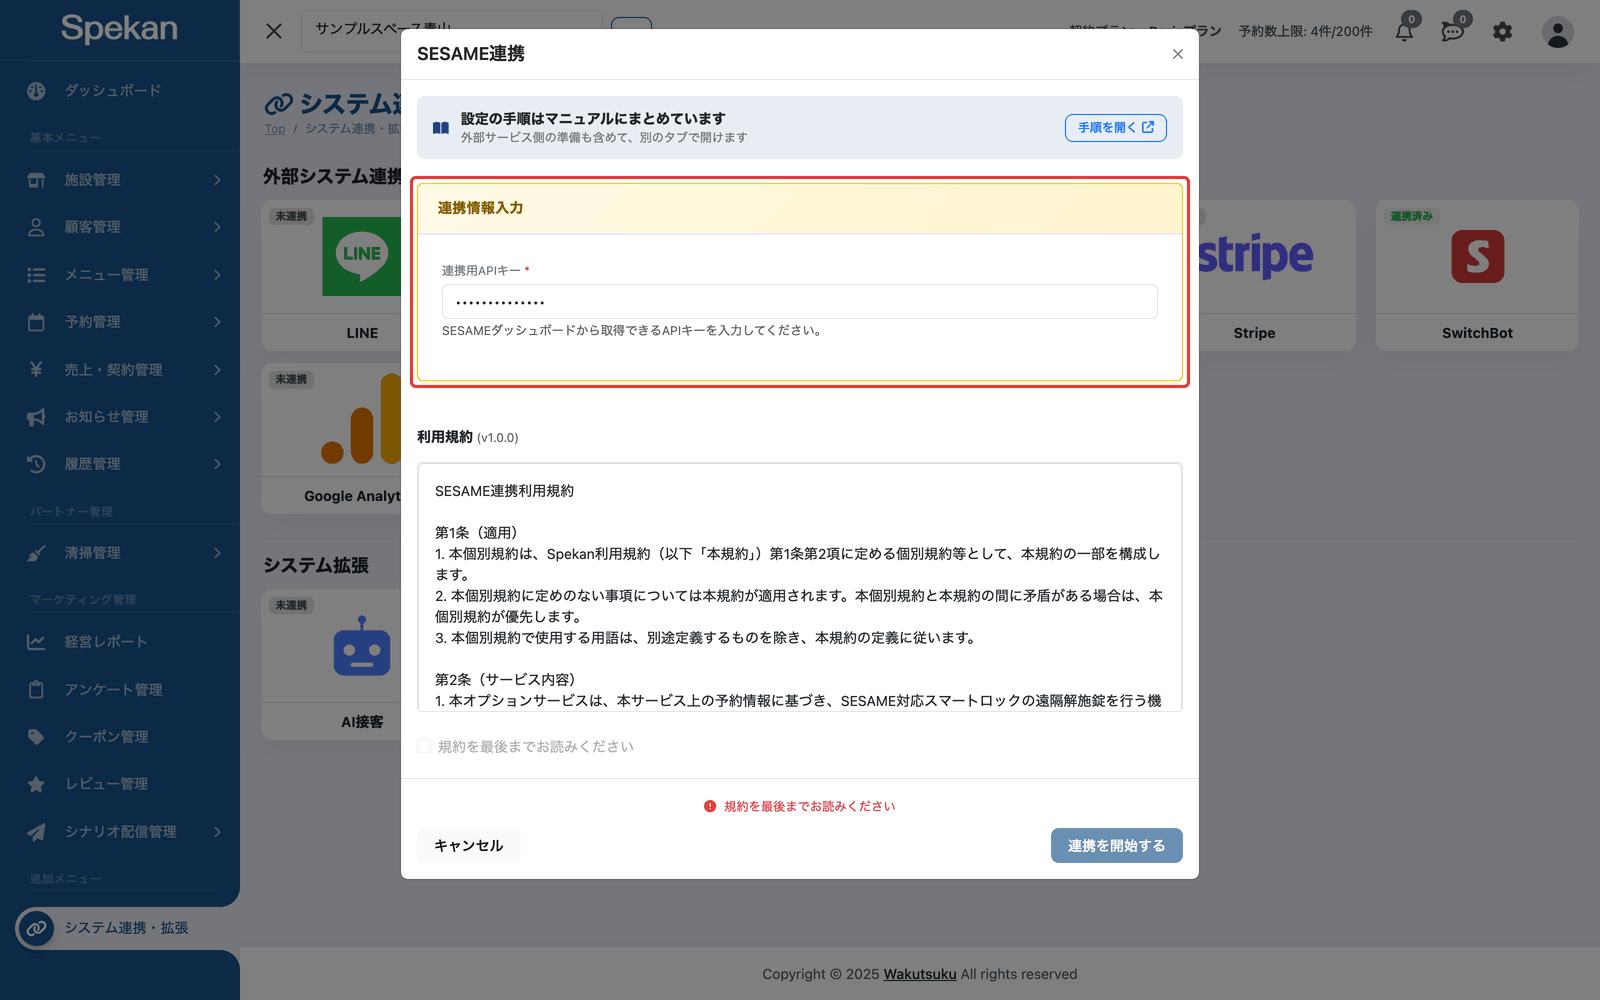This screenshot has width=1600, height=1000.
Task: Open the notifications bell icon
Action: click(1404, 32)
